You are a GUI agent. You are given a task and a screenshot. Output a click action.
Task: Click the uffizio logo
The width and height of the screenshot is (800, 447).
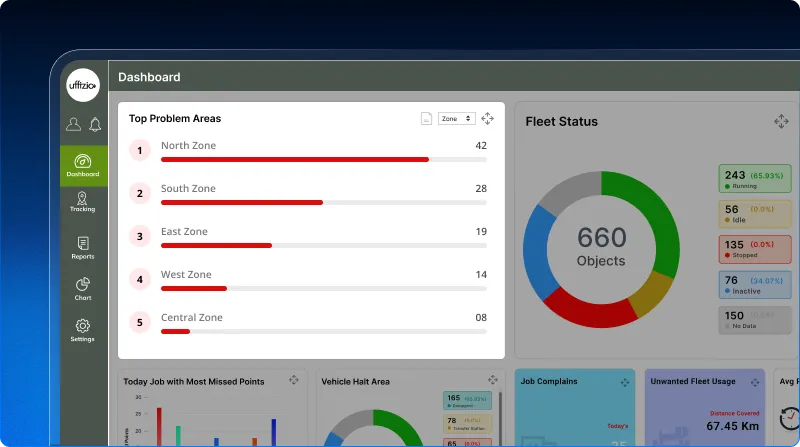click(83, 85)
